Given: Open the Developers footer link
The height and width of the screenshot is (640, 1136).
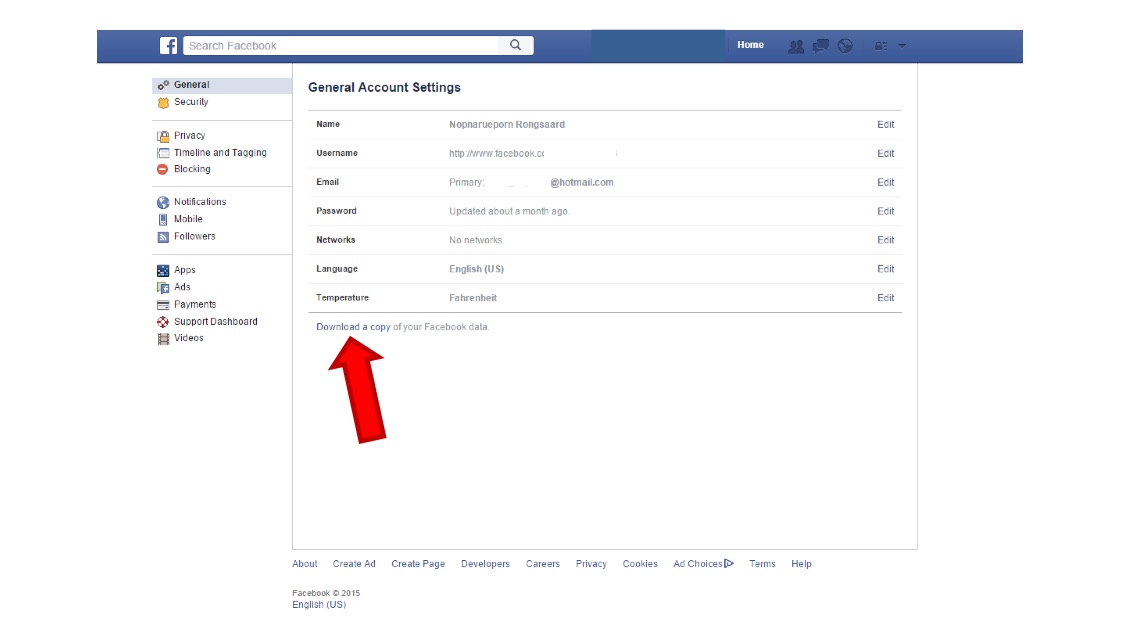Looking at the screenshot, I should [x=485, y=564].
